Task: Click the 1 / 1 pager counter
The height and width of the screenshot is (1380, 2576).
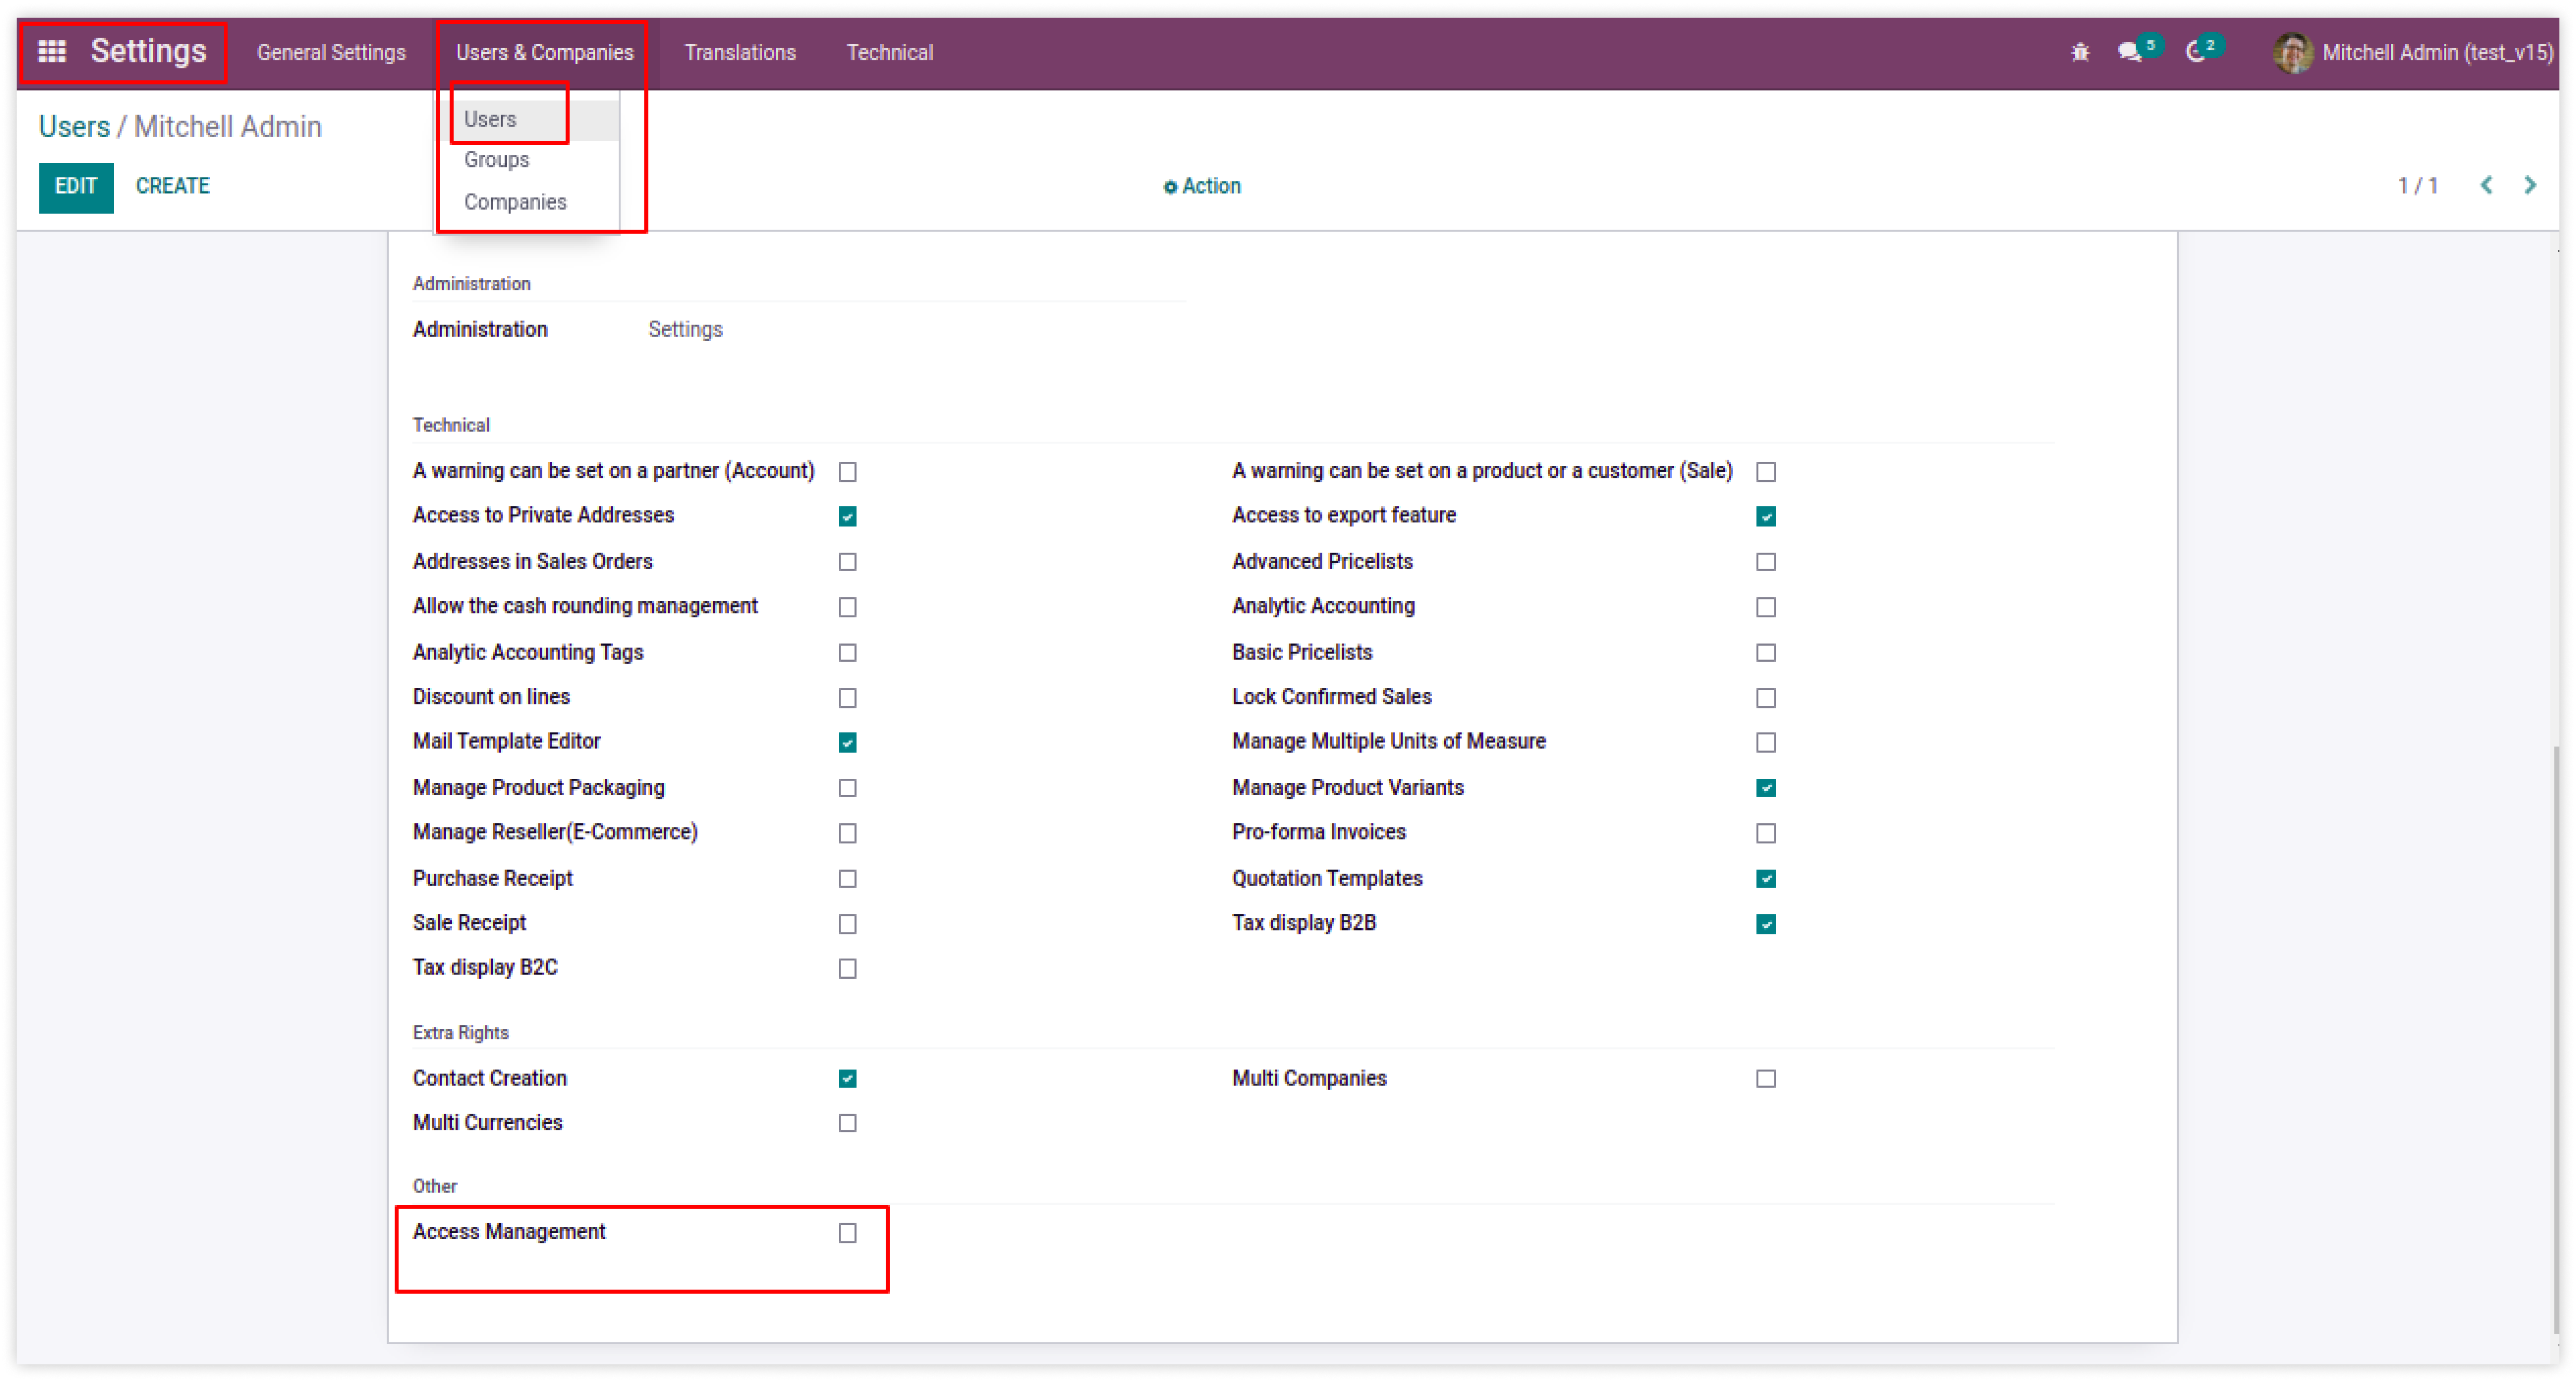Action: click(x=2417, y=186)
